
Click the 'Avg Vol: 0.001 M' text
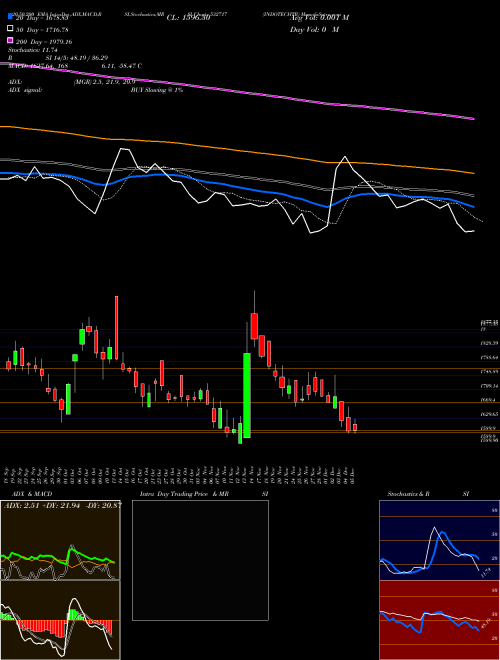click(319, 18)
